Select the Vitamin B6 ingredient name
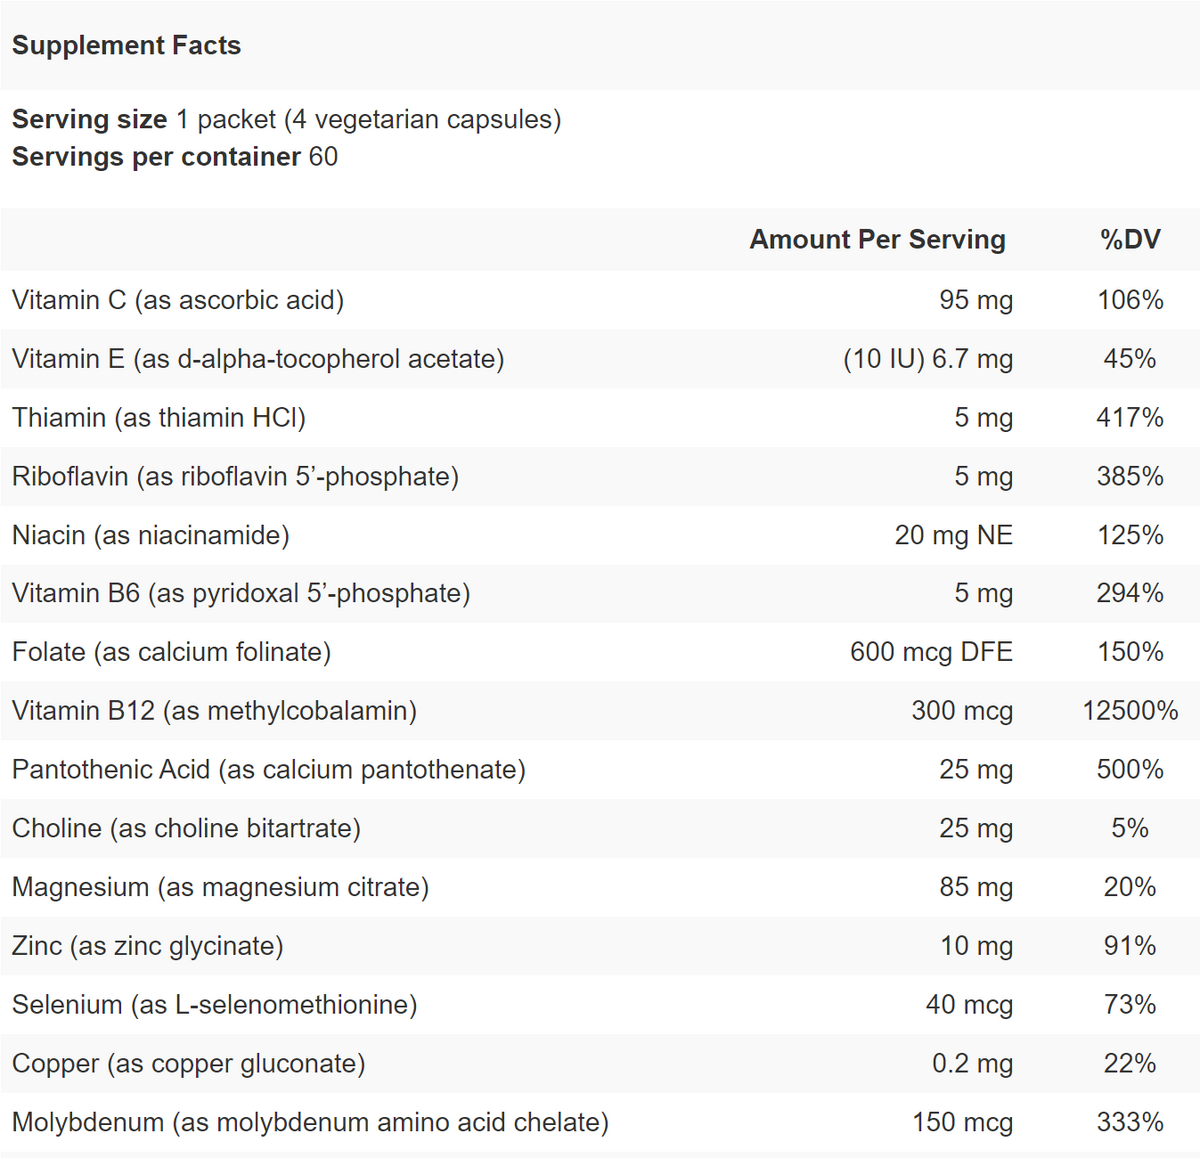 tap(241, 594)
